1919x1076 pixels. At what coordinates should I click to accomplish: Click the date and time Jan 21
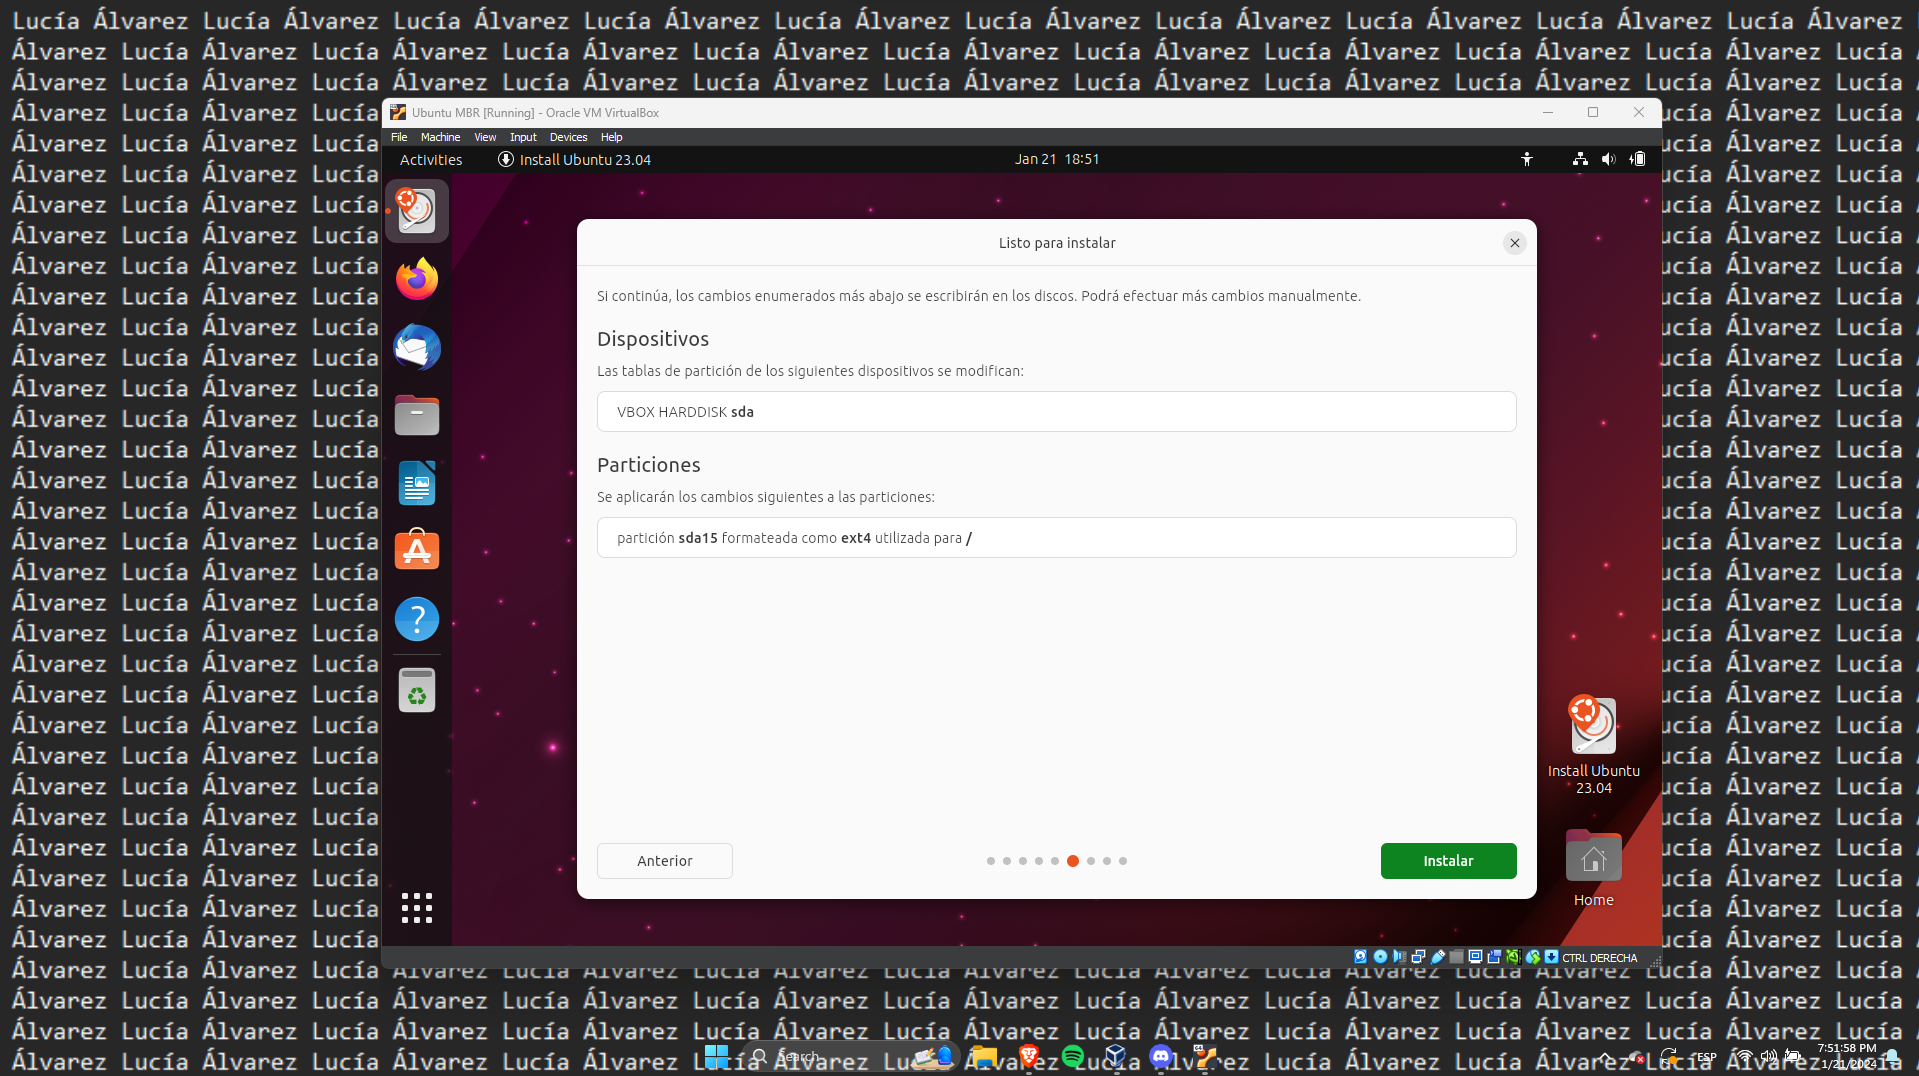(x=1056, y=159)
